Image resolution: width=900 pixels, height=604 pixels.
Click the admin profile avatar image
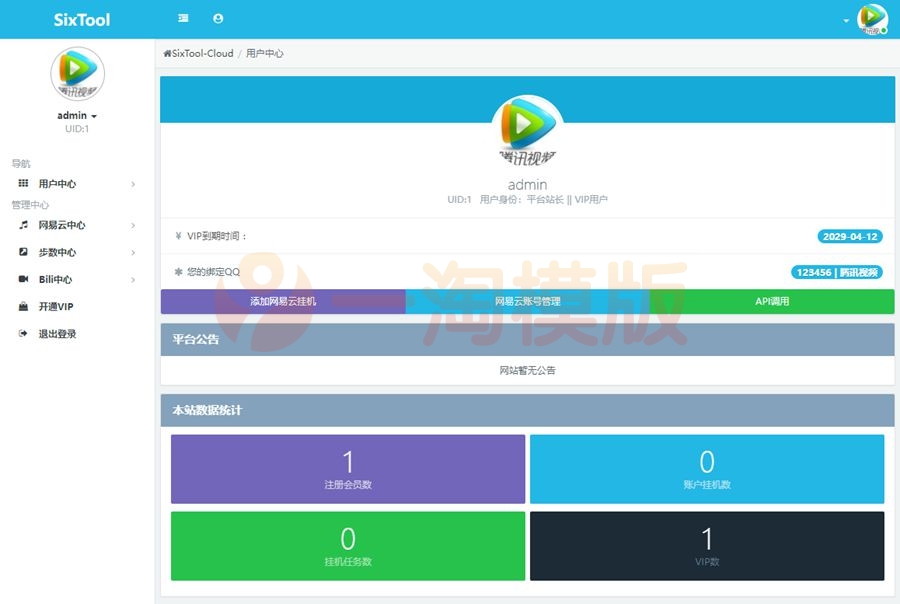pyautogui.click(x=75, y=73)
